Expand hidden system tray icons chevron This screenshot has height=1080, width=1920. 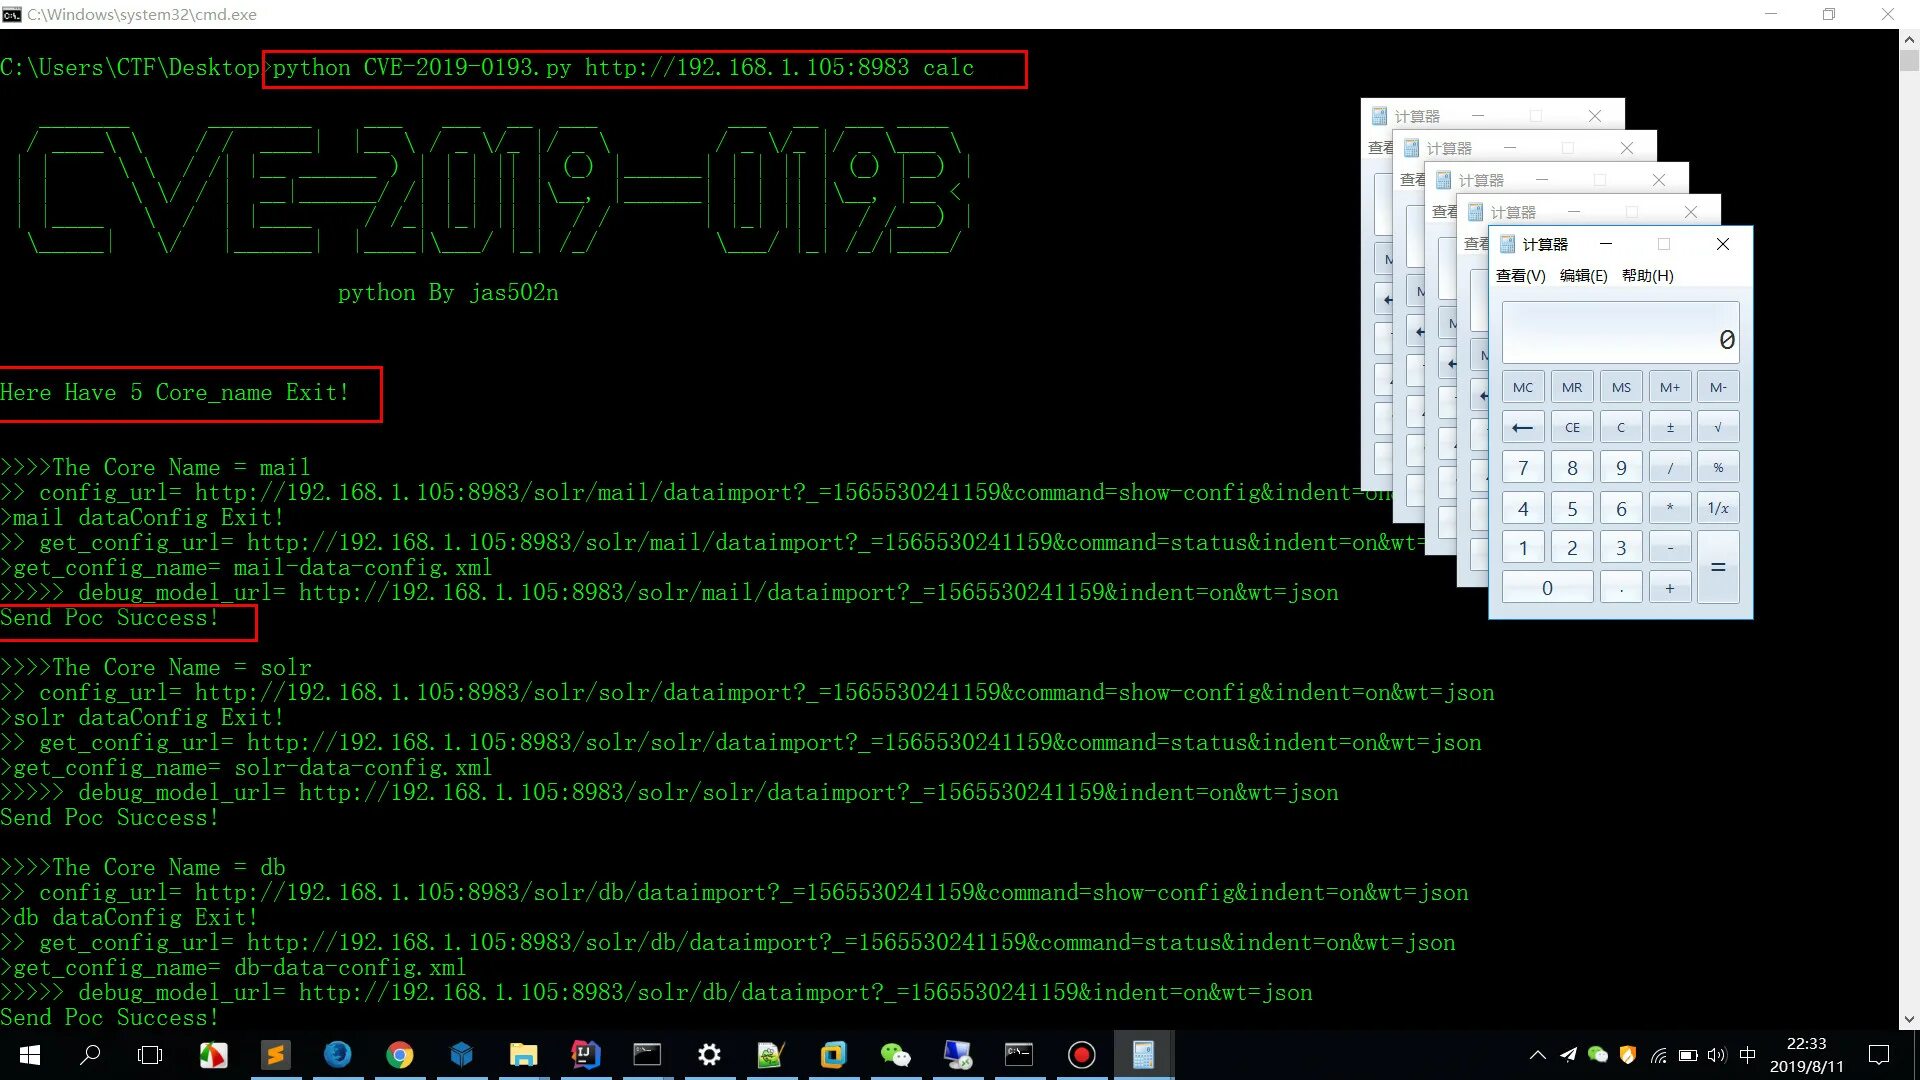pos(1537,1054)
